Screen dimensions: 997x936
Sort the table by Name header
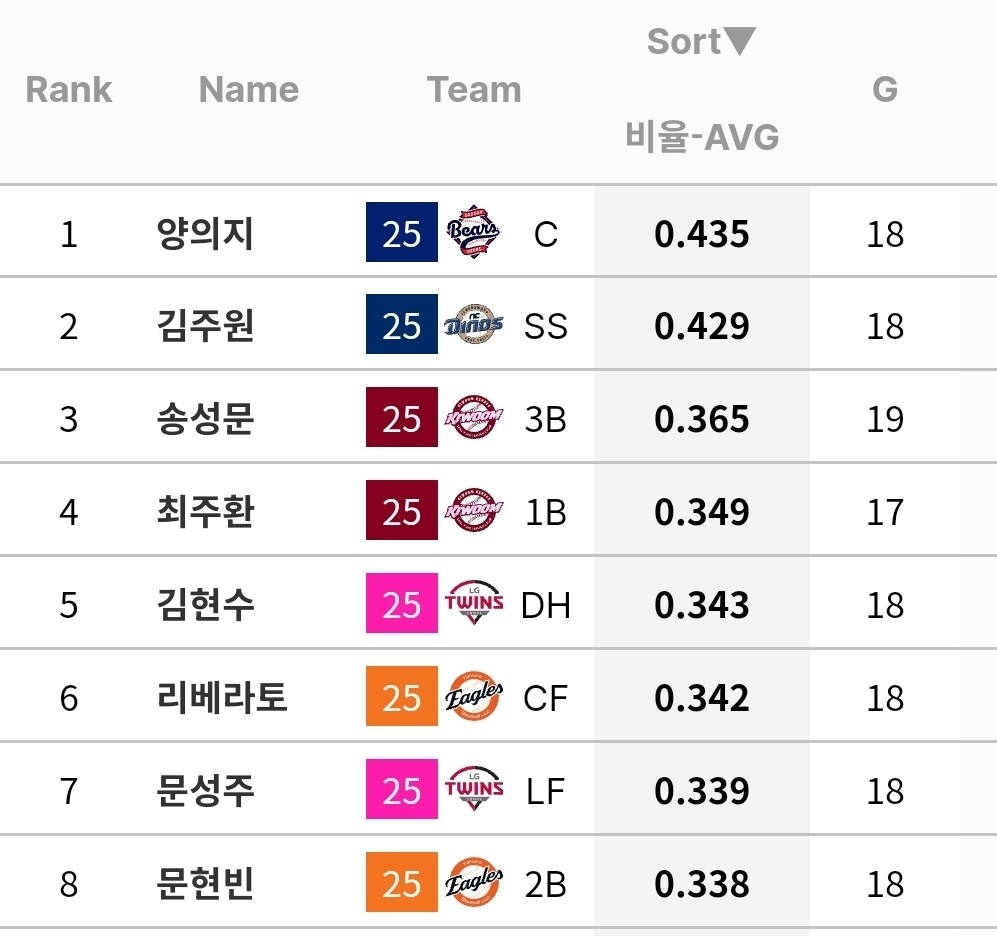248,90
